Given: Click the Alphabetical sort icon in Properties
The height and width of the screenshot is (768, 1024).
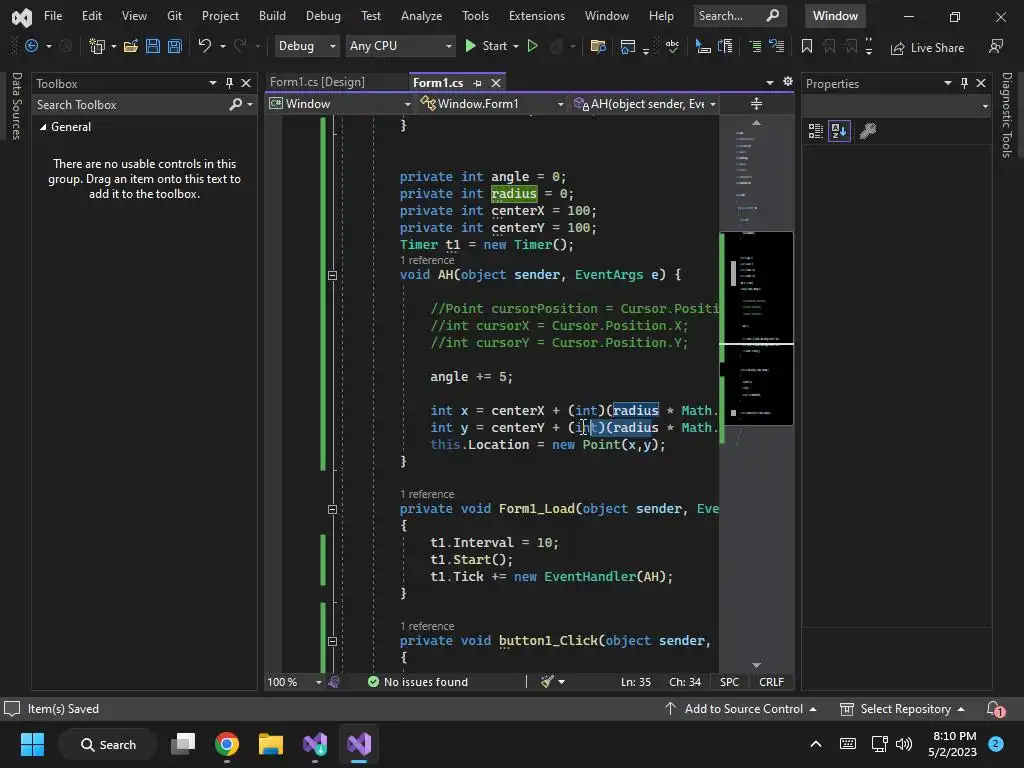Looking at the screenshot, I should (x=839, y=131).
